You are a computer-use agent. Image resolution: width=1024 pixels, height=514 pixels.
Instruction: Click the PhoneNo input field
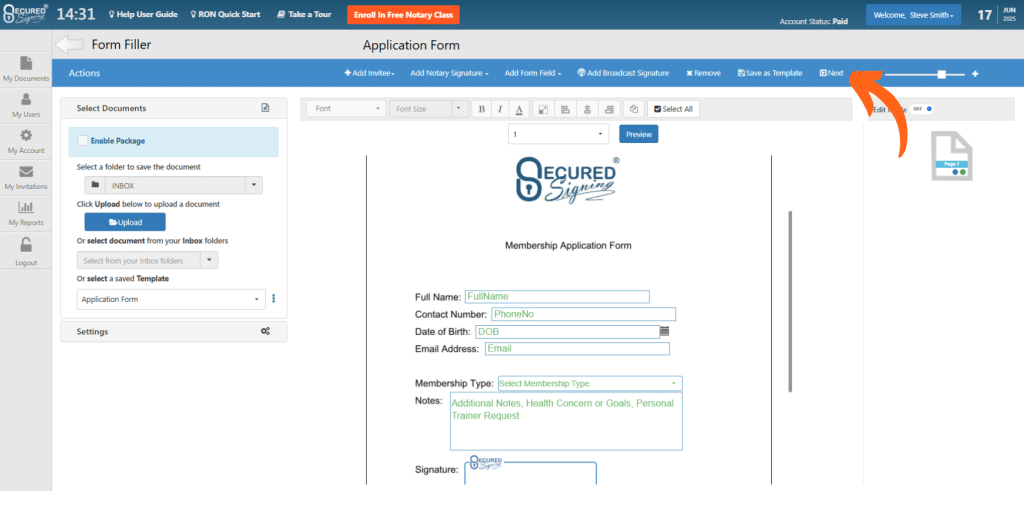583,314
